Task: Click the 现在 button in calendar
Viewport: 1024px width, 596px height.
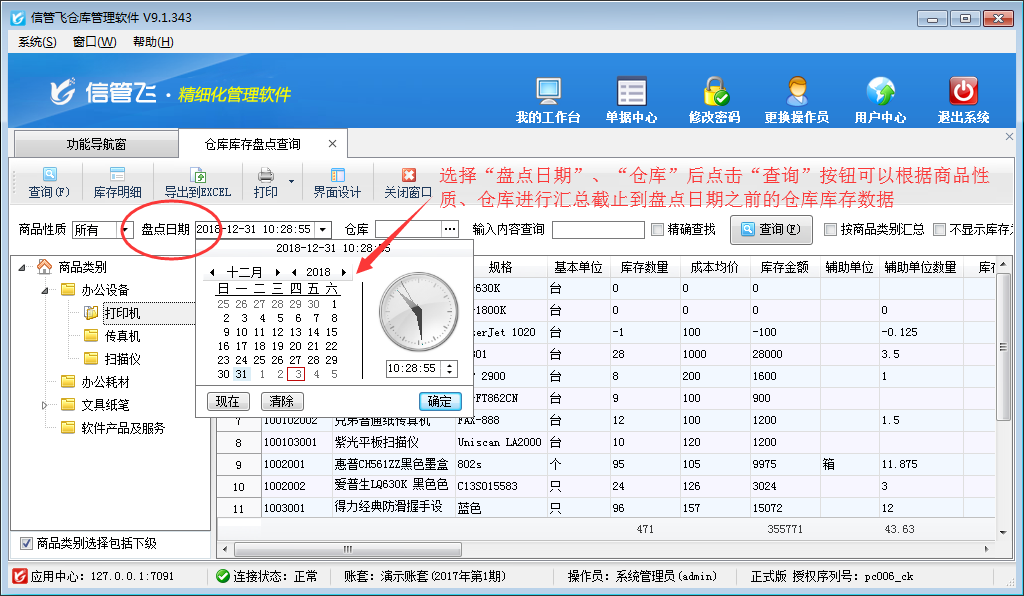Action: [x=228, y=401]
